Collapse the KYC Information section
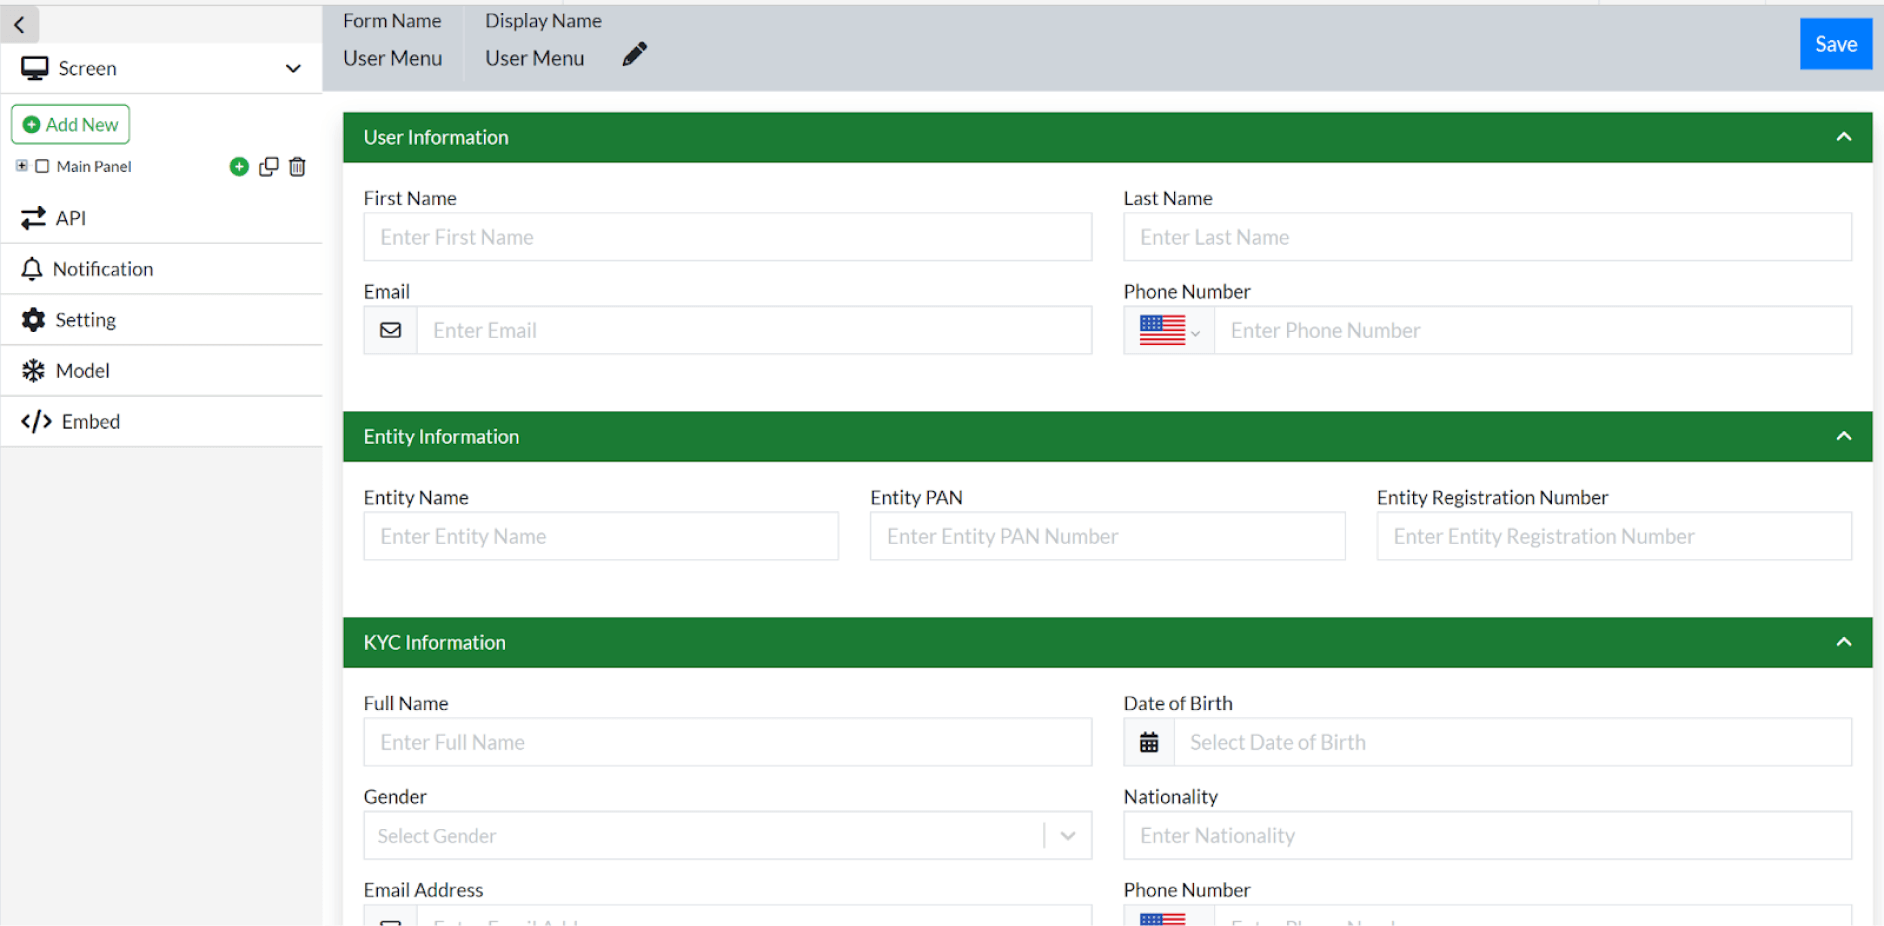The width and height of the screenshot is (1884, 926). pyautogui.click(x=1844, y=643)
